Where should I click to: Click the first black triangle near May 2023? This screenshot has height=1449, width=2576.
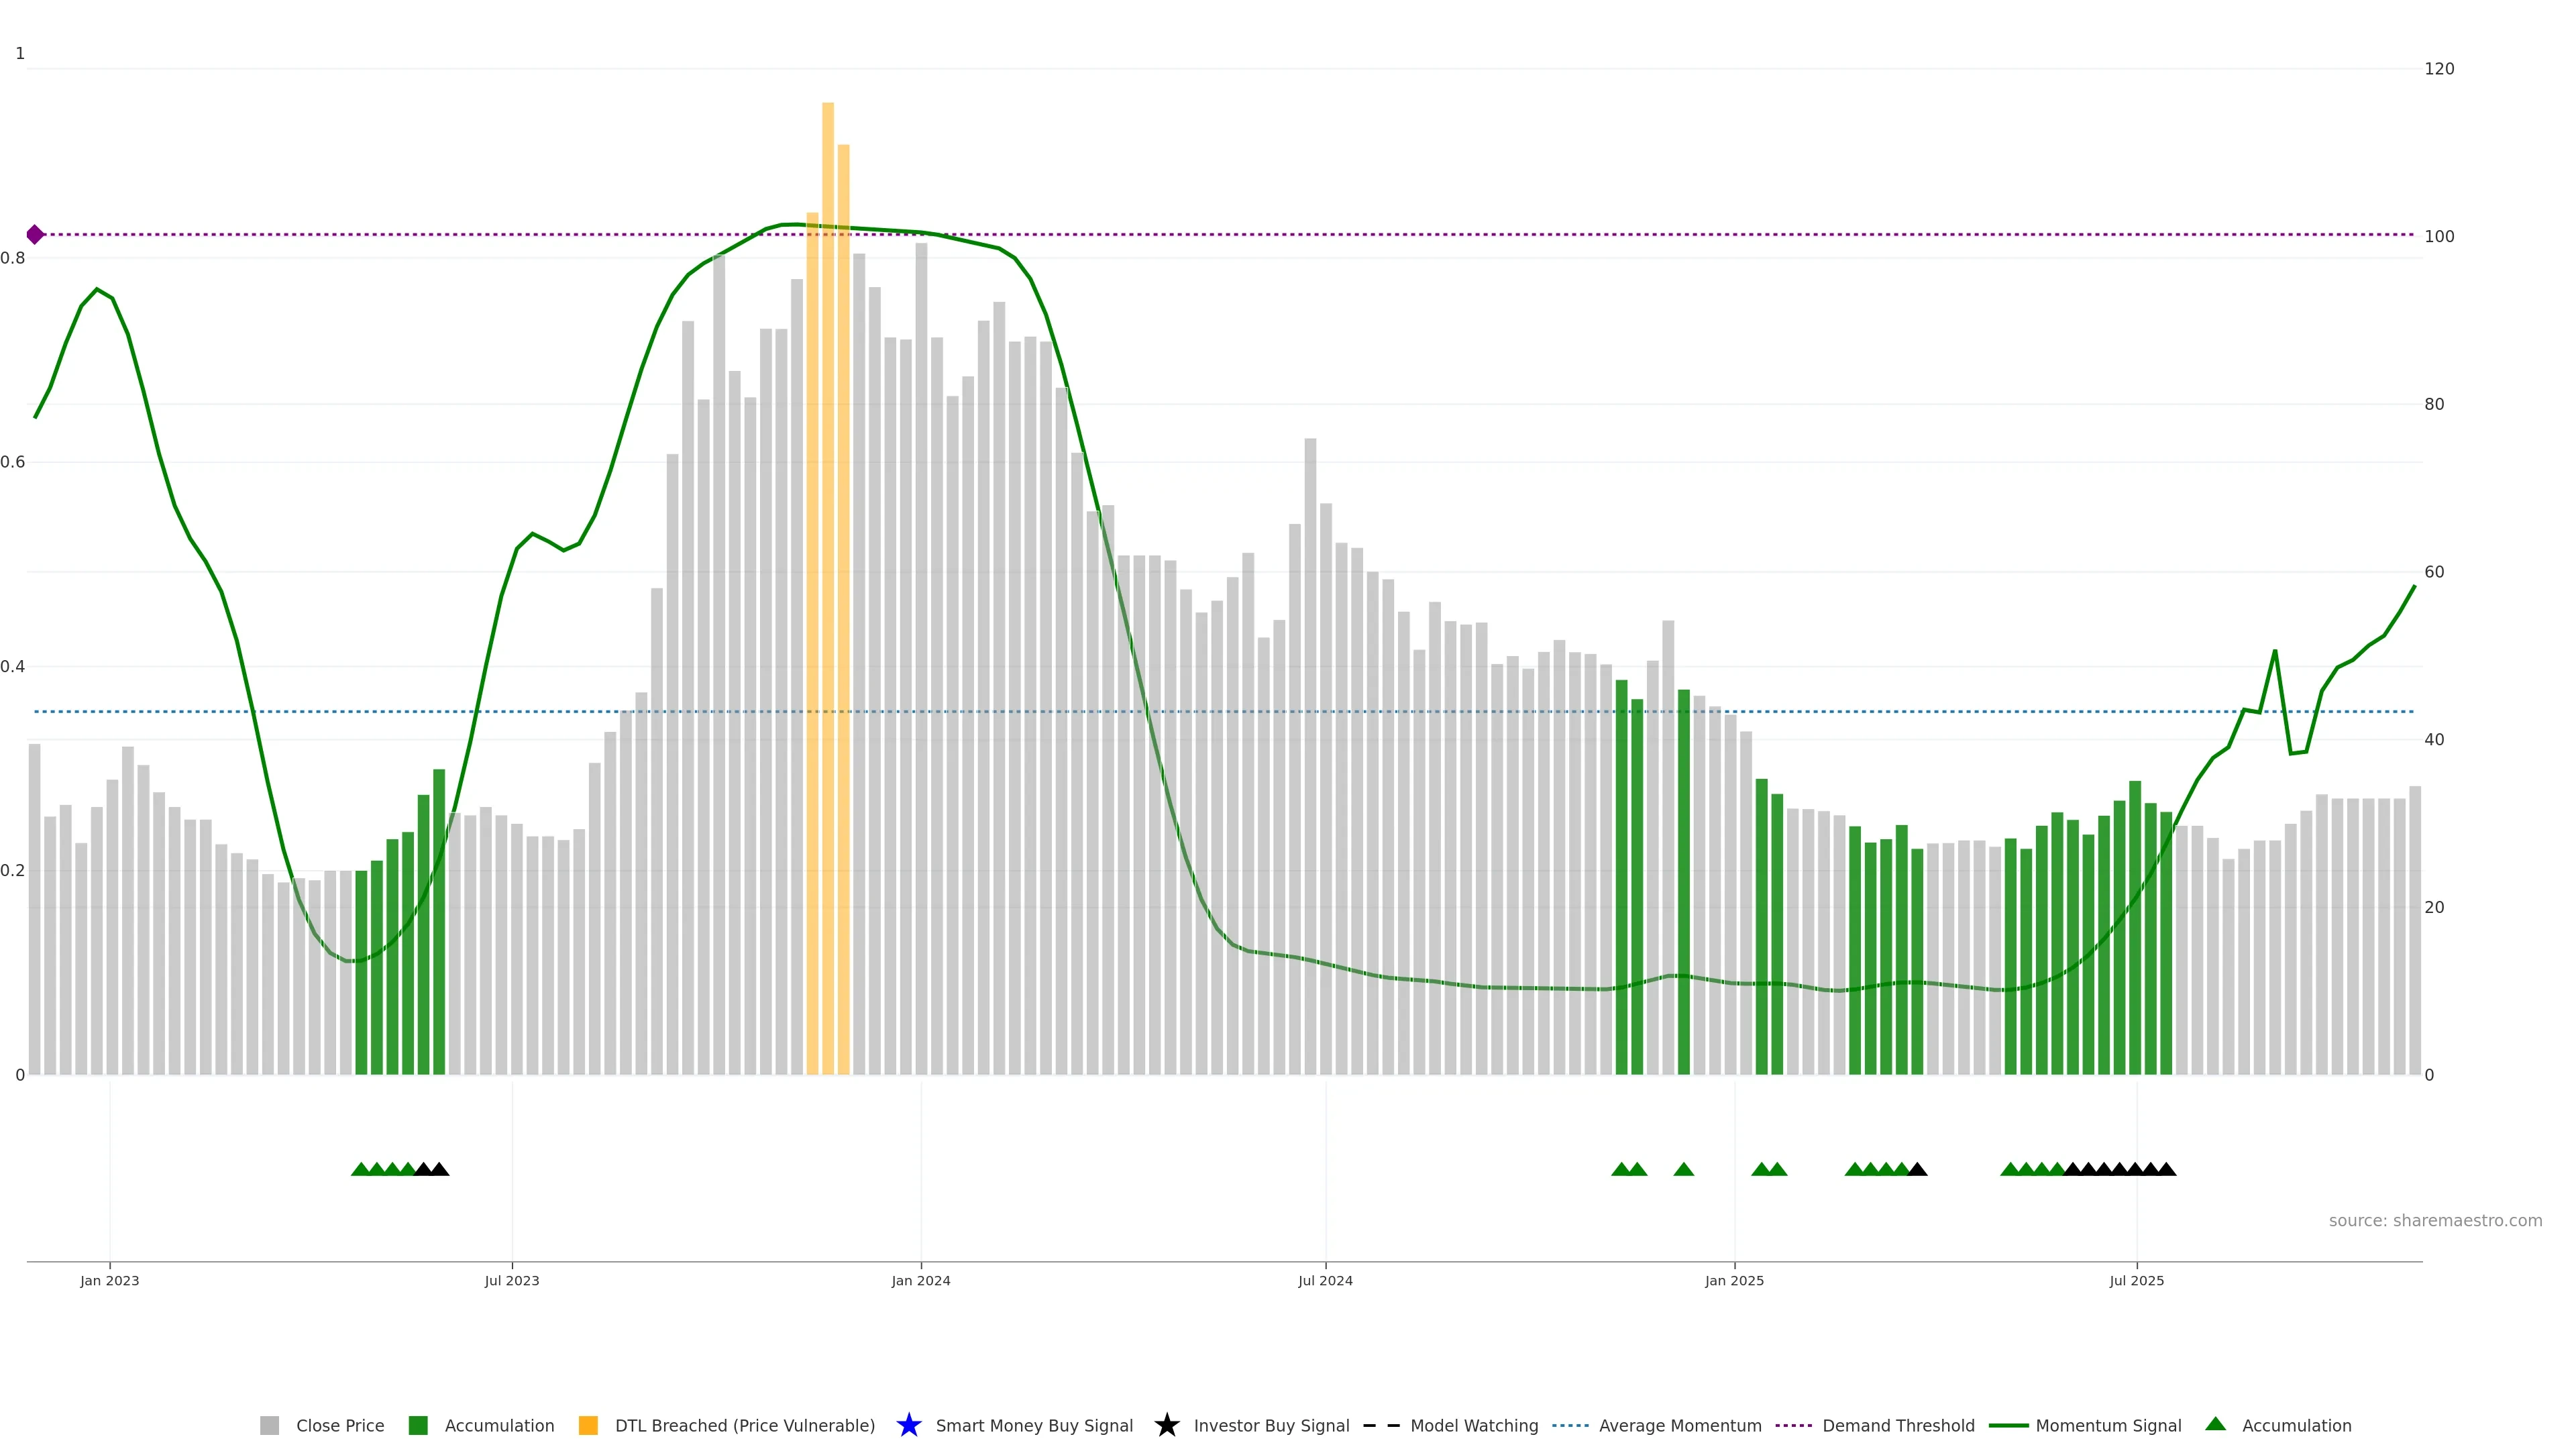[423, 1169]
